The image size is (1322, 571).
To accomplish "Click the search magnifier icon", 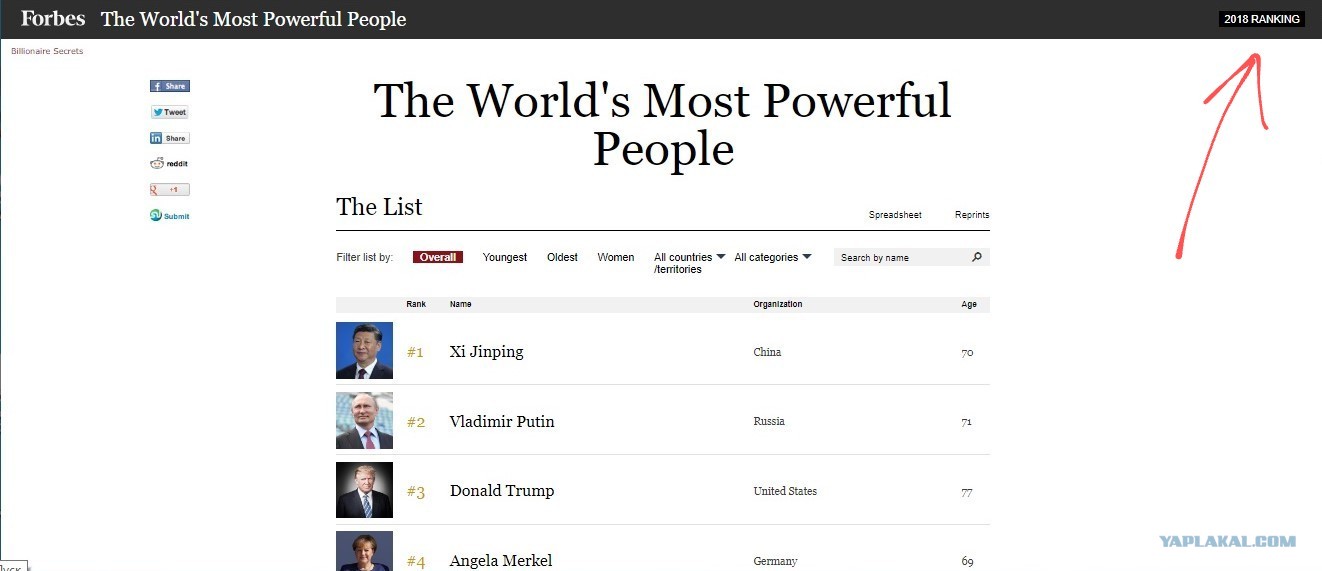I will [x=977, y=257].
